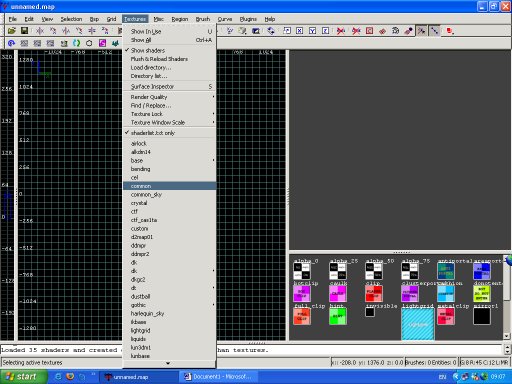Click the Cubic clip camera icon
This screenshot has height=384, width=512.
[x=256, y=31]
